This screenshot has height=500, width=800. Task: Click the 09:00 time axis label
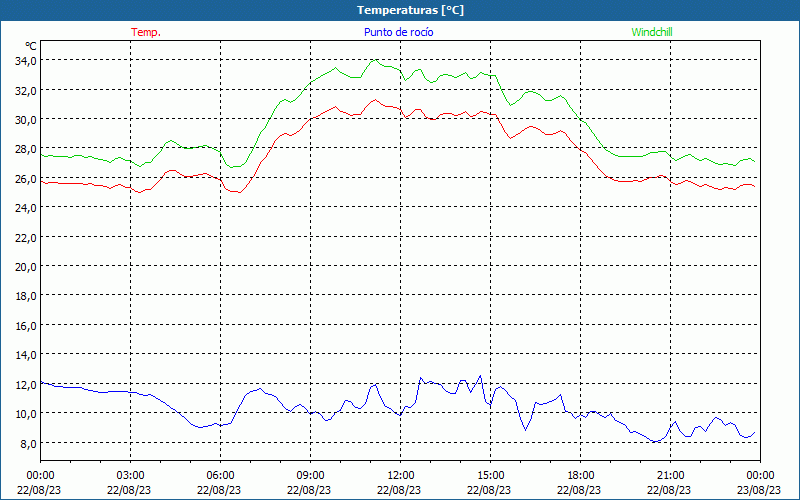pyautogui.click(x=310, y=476)
